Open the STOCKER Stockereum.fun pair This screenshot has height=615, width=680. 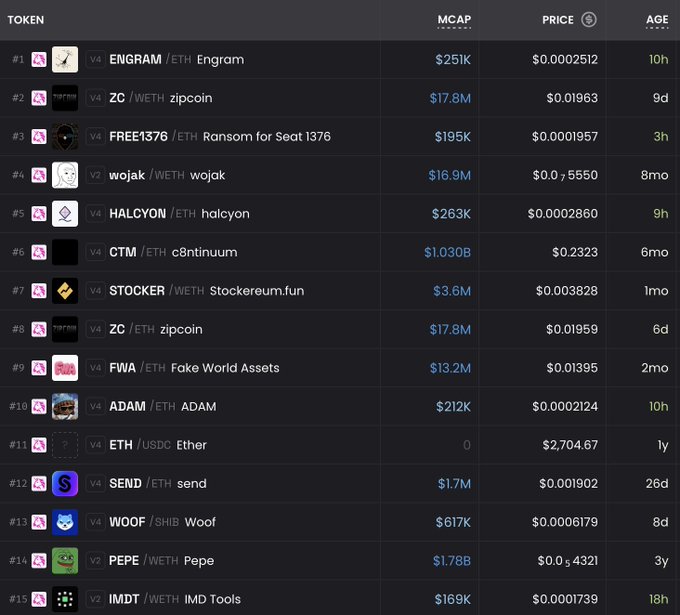[206, 291]
